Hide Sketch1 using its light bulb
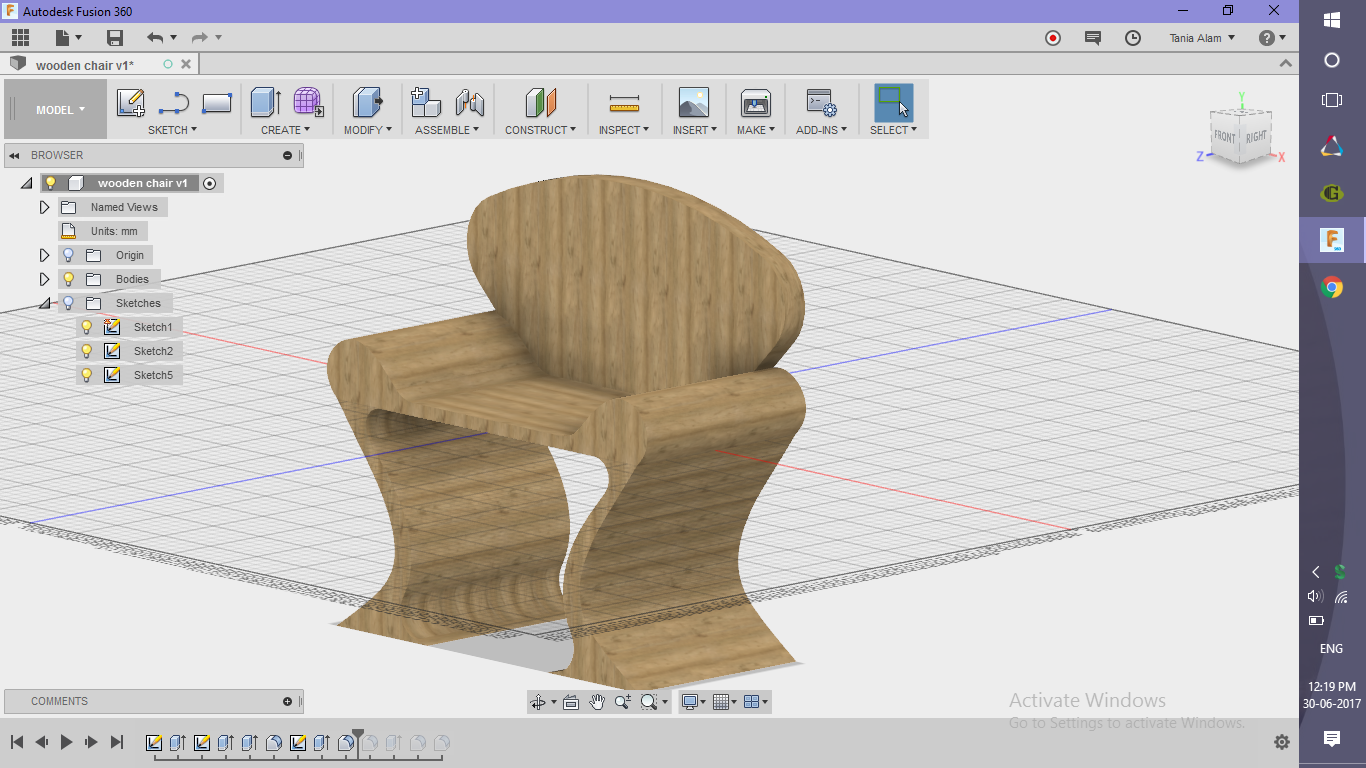The image size is (1366, 768). [x=87, y=327]
